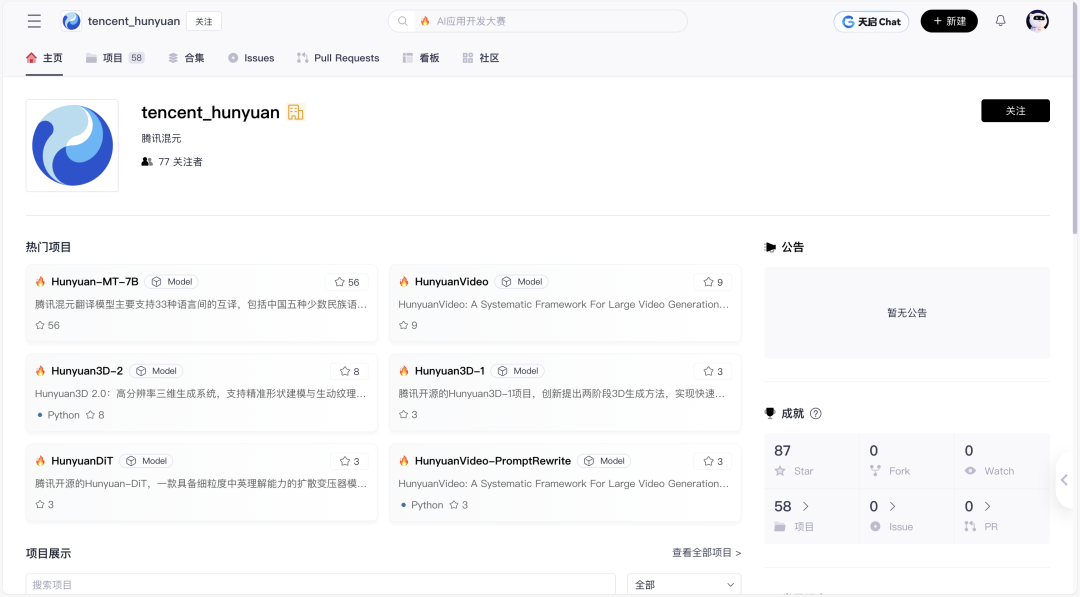
Task: Click the trophy icon beside 成就
Action: pos(770,413)
